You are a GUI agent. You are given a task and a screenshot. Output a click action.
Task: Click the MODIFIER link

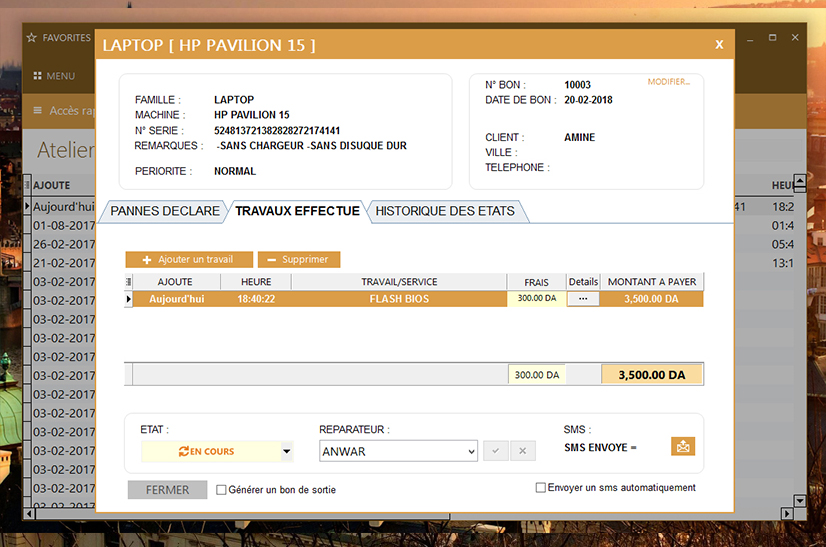[668, 82]
